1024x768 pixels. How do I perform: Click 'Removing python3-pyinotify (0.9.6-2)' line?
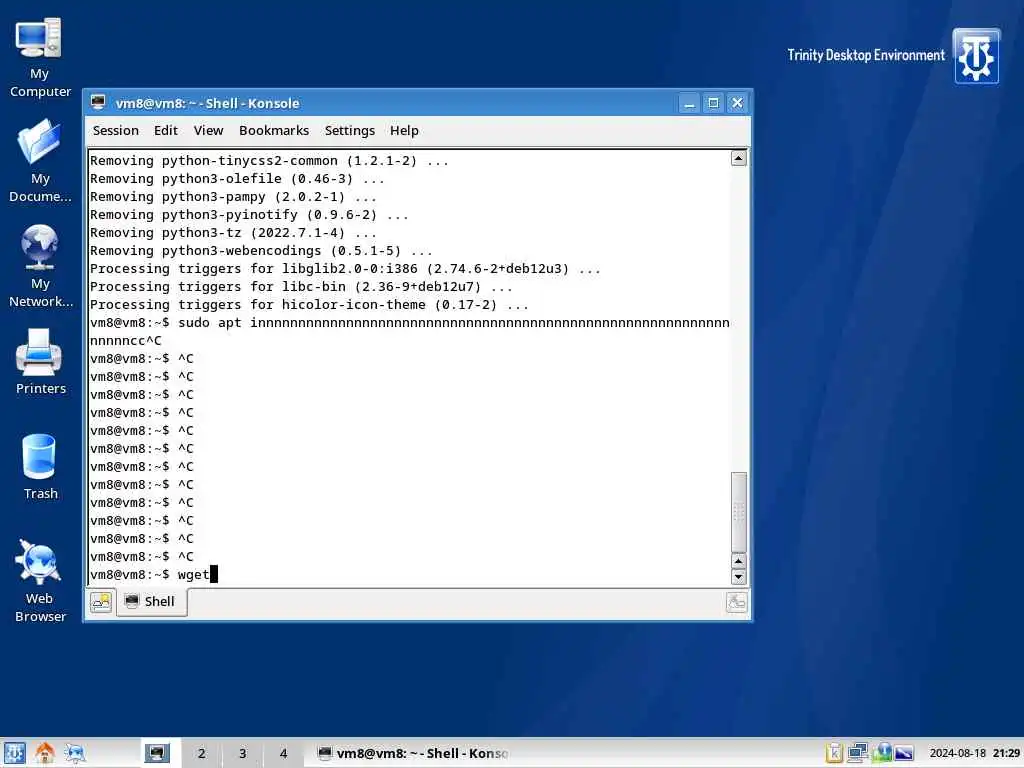click(249, 215)
